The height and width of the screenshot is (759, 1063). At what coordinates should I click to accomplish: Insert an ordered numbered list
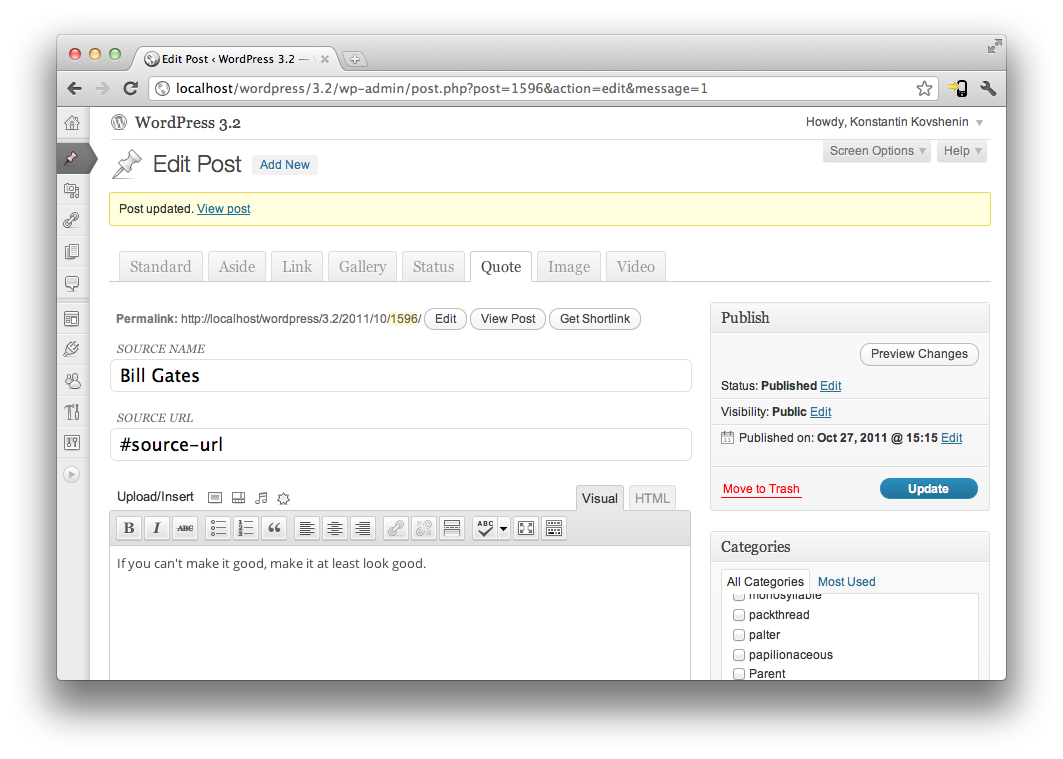click(x=246, y=528)
